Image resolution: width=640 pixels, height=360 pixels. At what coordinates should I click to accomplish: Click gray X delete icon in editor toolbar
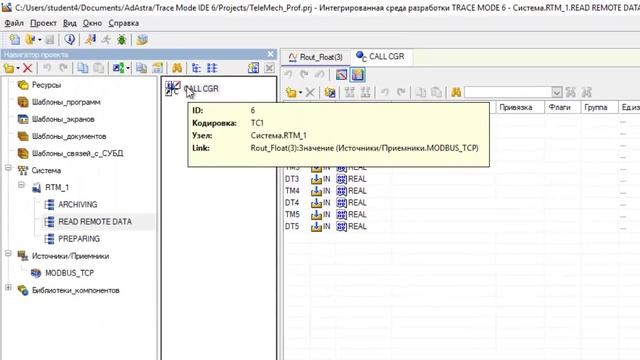pos(310,93)
